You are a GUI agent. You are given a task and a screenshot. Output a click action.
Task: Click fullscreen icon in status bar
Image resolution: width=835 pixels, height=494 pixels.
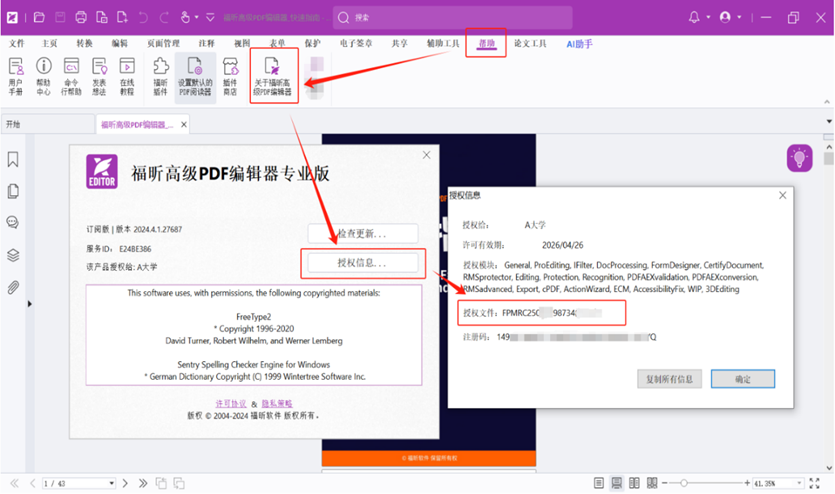coord(815,483)
